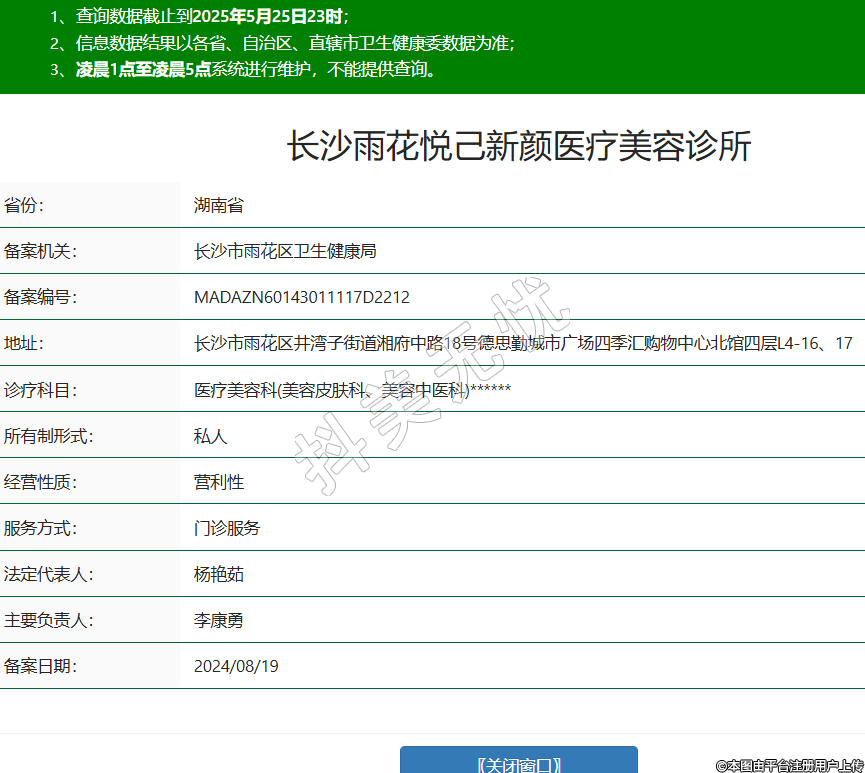Click the 本图由平台注册用户上传 footer text

pos(789,765)
